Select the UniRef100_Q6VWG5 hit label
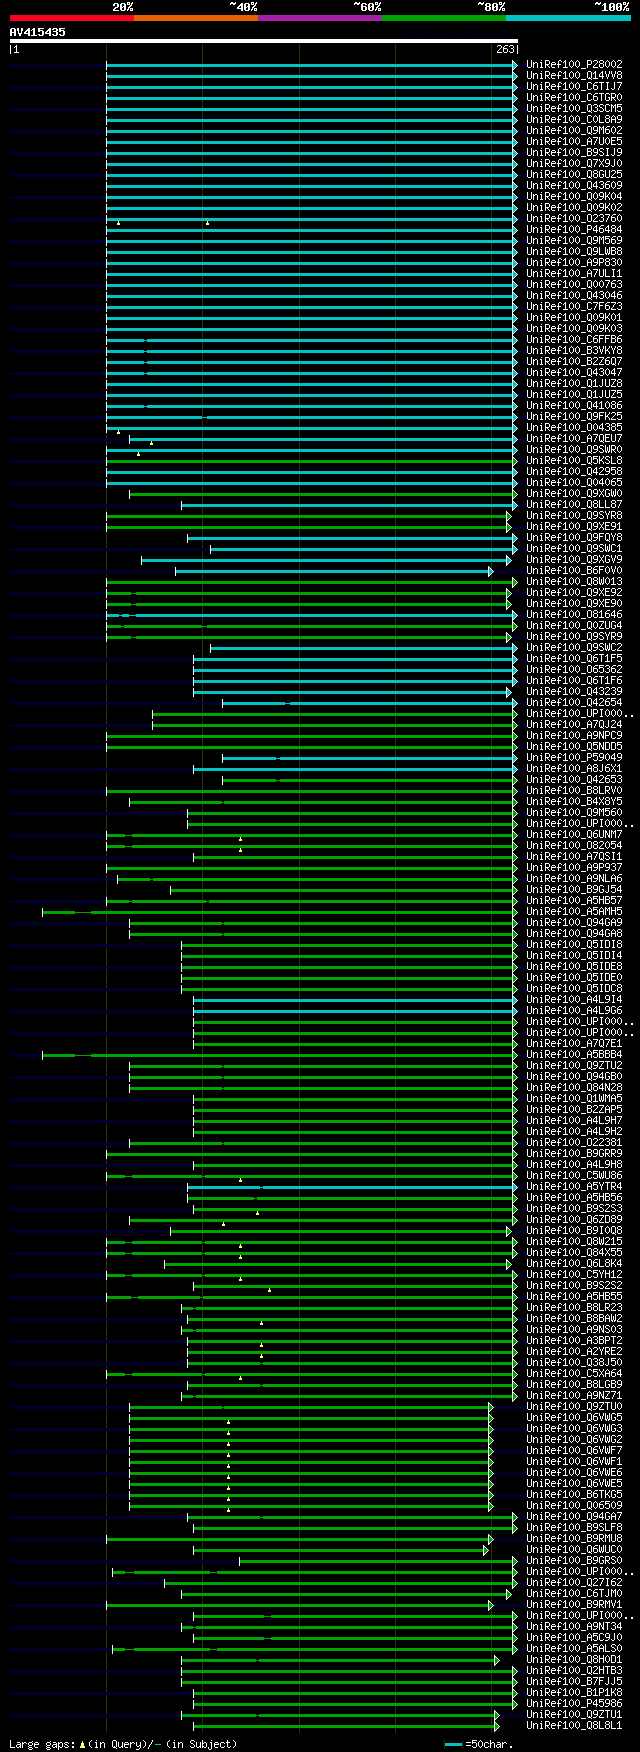The height and width of the screenshot is (1752, 640). point(574,1417)
